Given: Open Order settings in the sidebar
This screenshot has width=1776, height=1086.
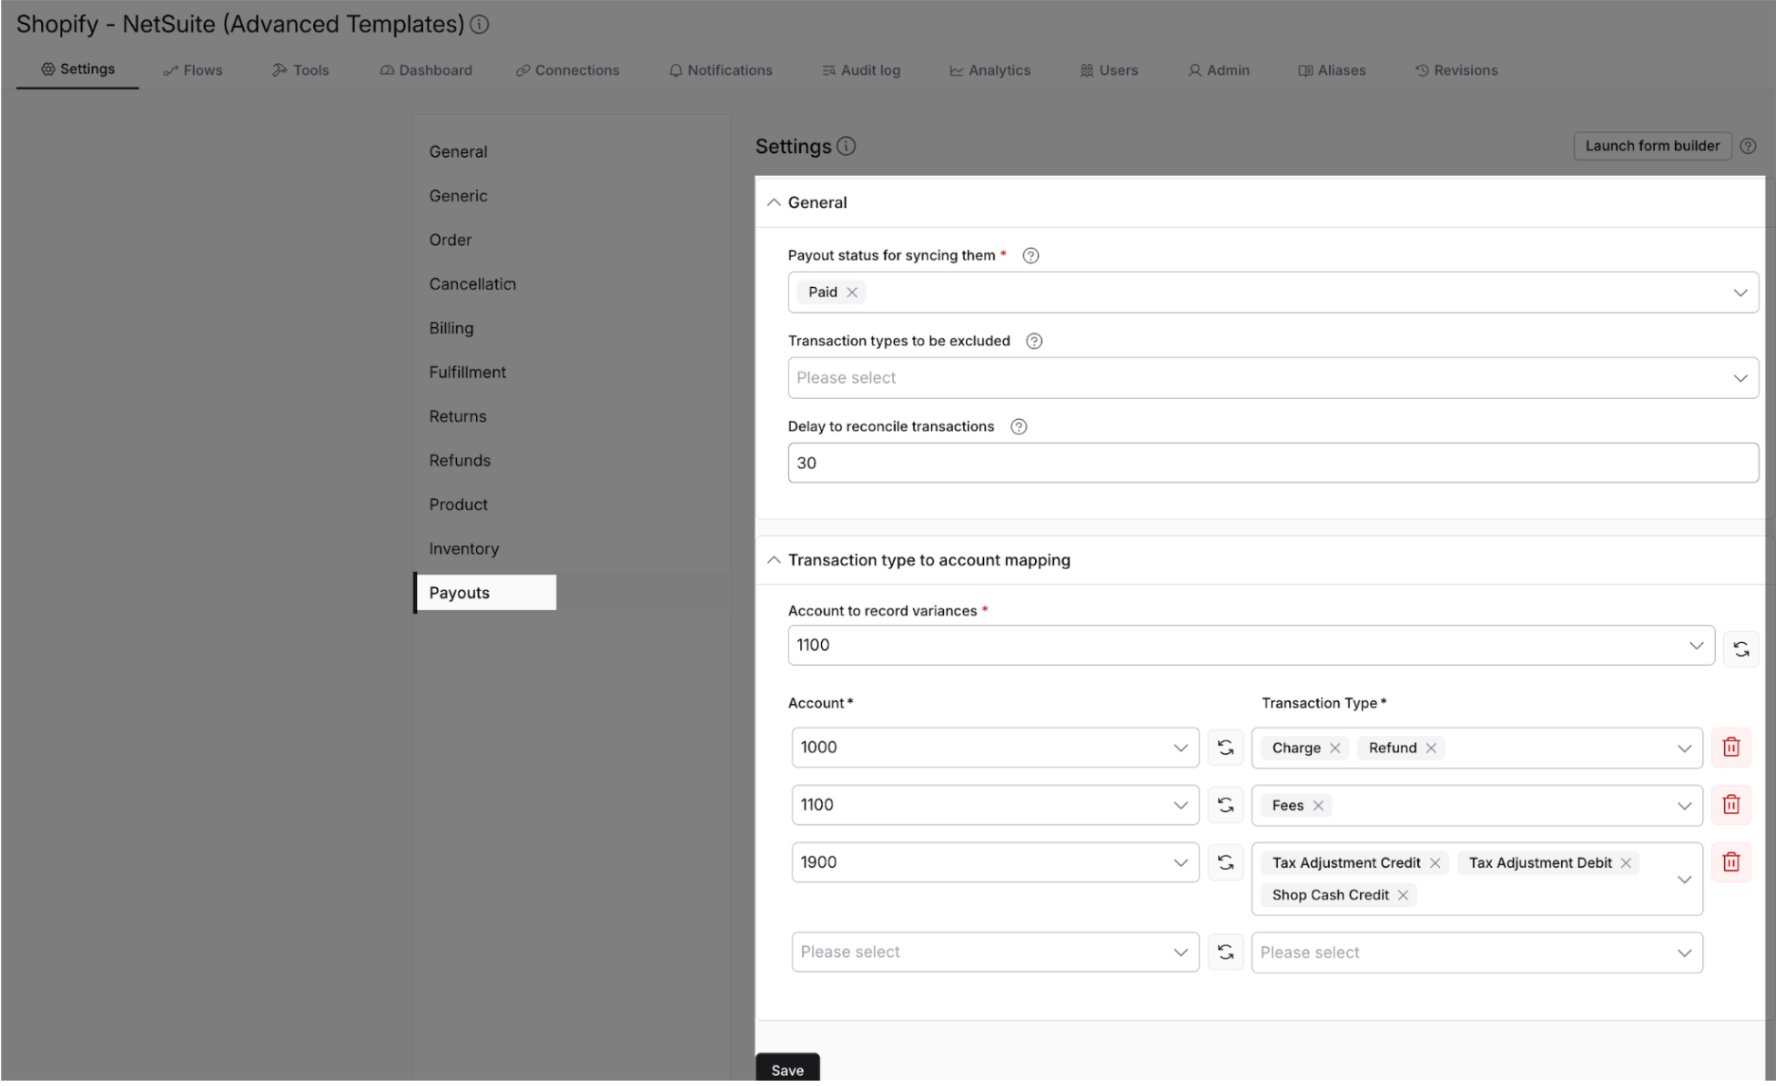Looking at the screenshot, I should click(450, 240).
